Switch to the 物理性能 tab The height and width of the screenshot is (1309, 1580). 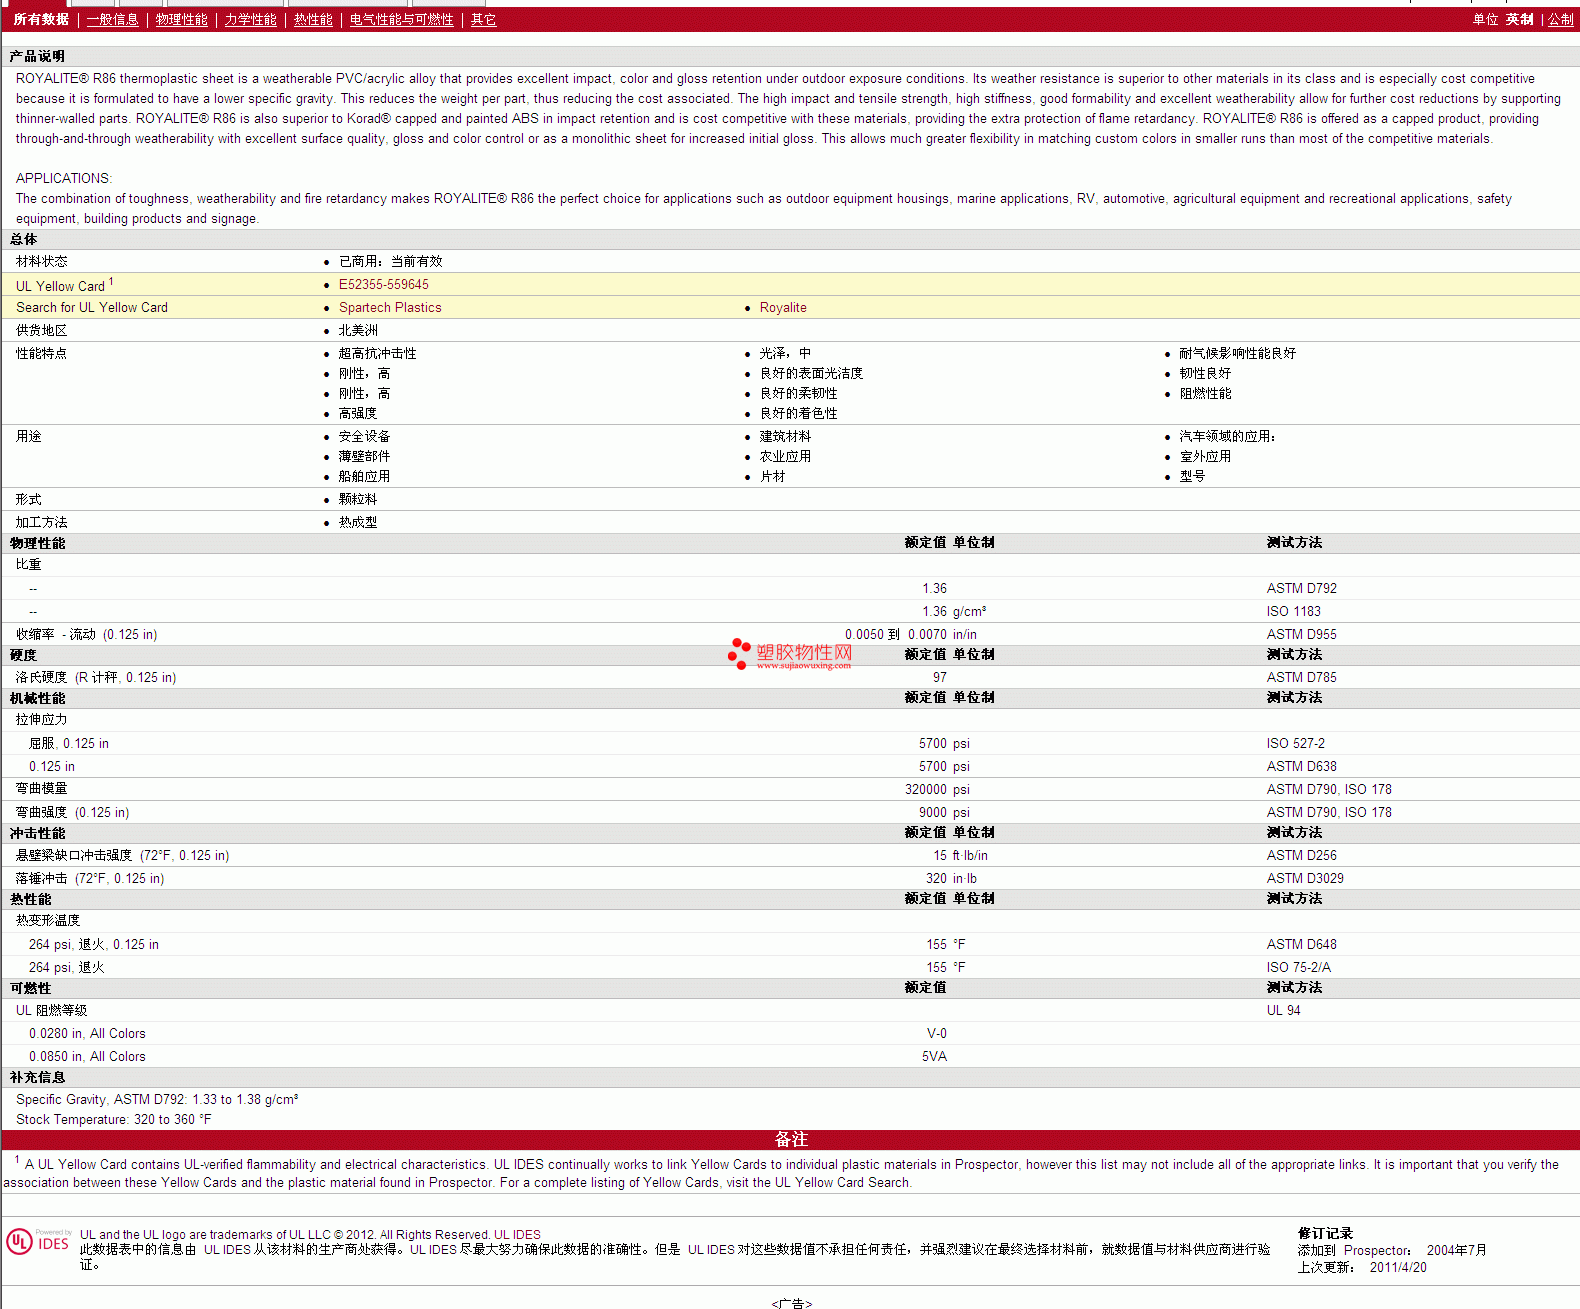pyautogui.click(x=182, y=20)
